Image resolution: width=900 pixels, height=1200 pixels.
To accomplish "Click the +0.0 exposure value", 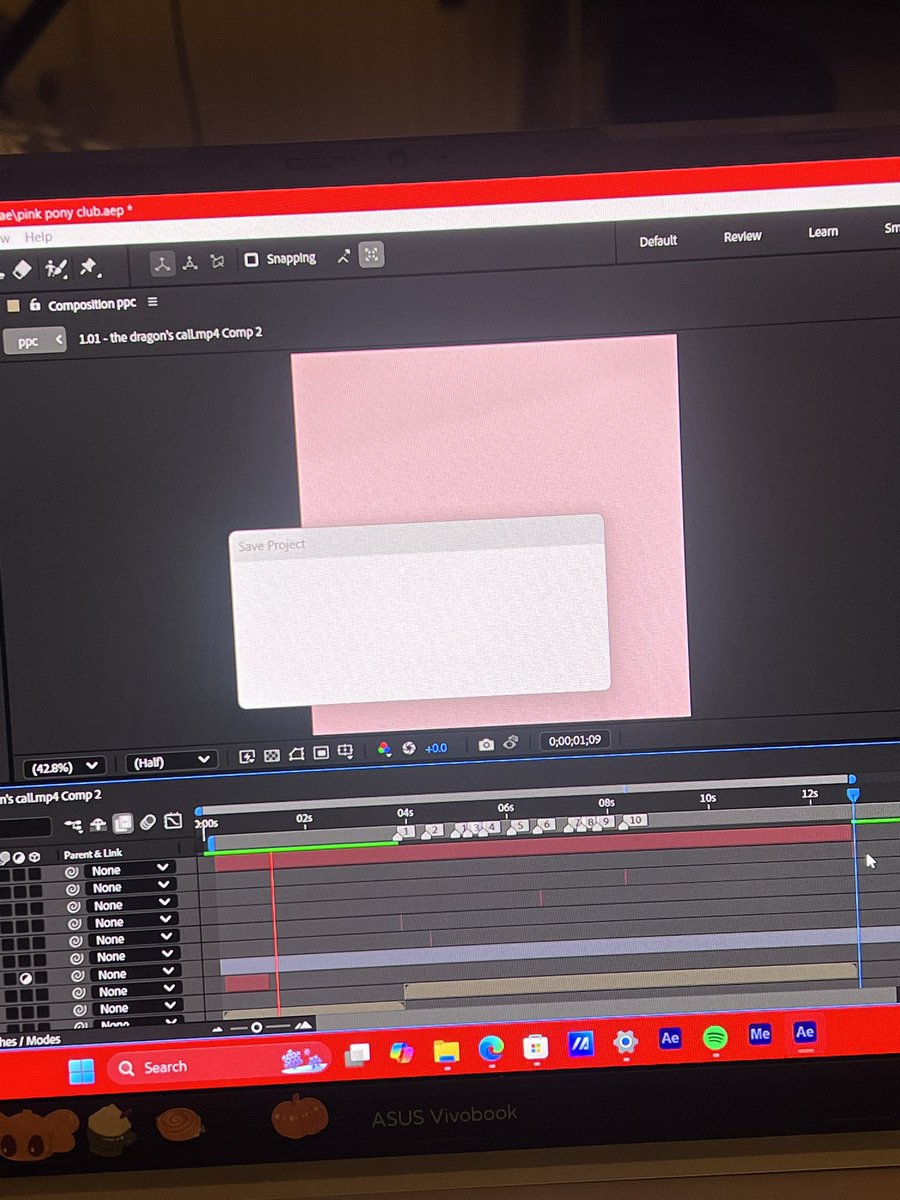I will click(436, 747).
